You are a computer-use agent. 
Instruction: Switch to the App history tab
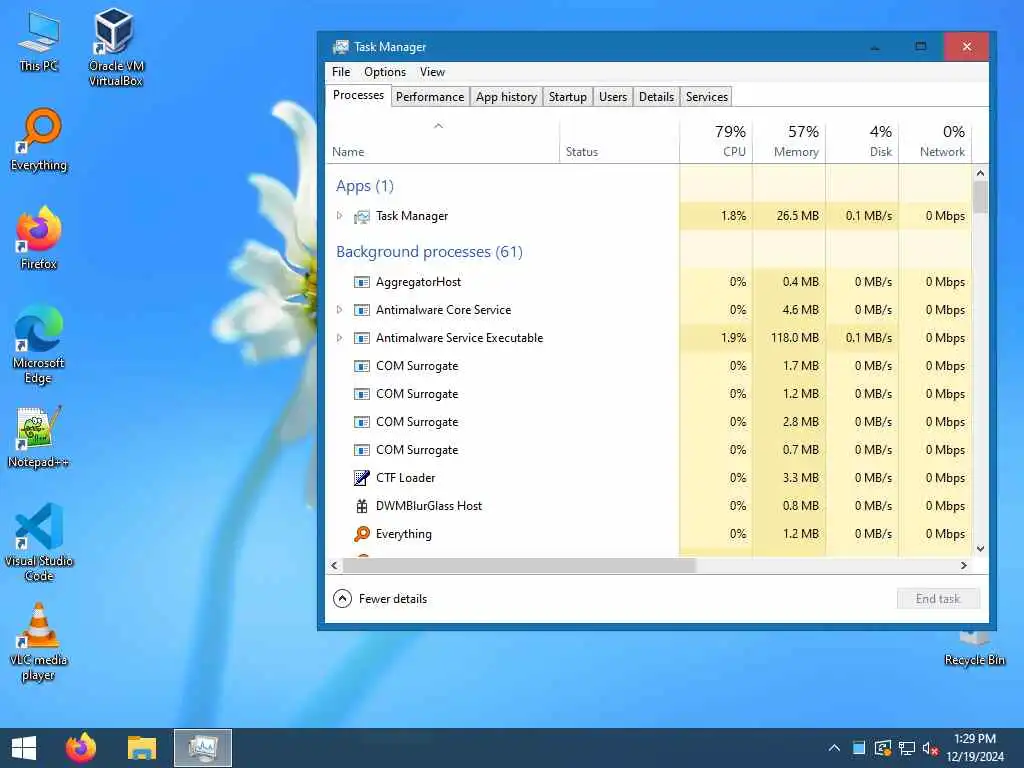[x=506, y=97]
